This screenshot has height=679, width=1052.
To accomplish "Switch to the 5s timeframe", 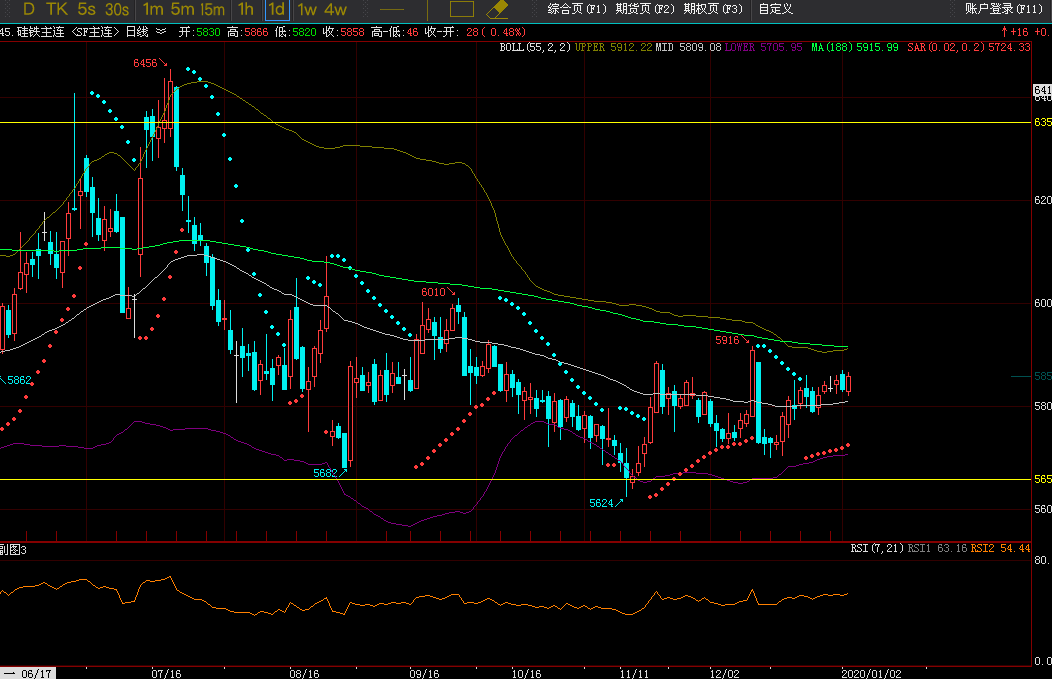I will point(87,9).
